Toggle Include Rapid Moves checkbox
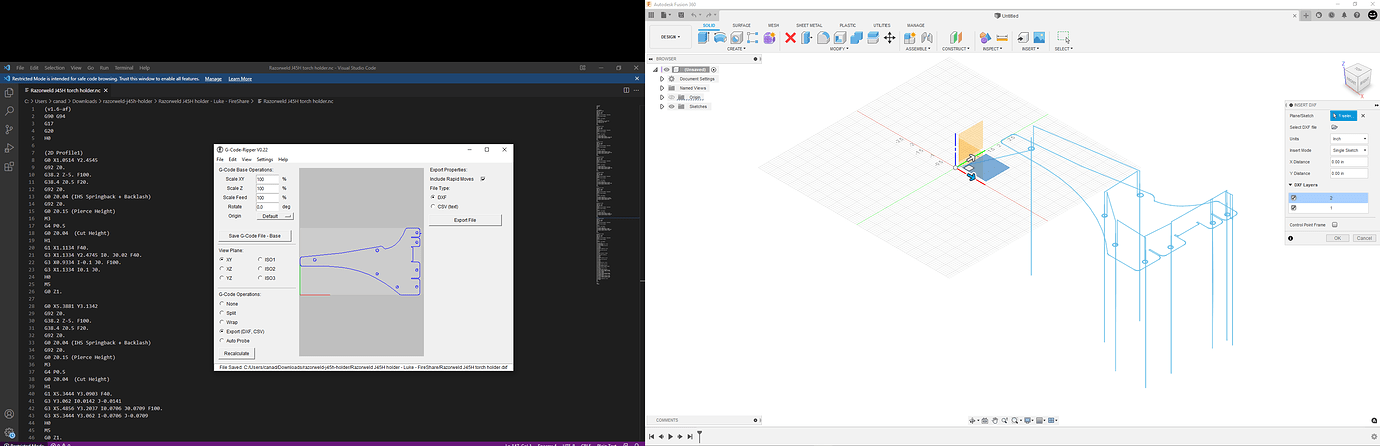1380x446 pixels. click(x=483, y=179)
